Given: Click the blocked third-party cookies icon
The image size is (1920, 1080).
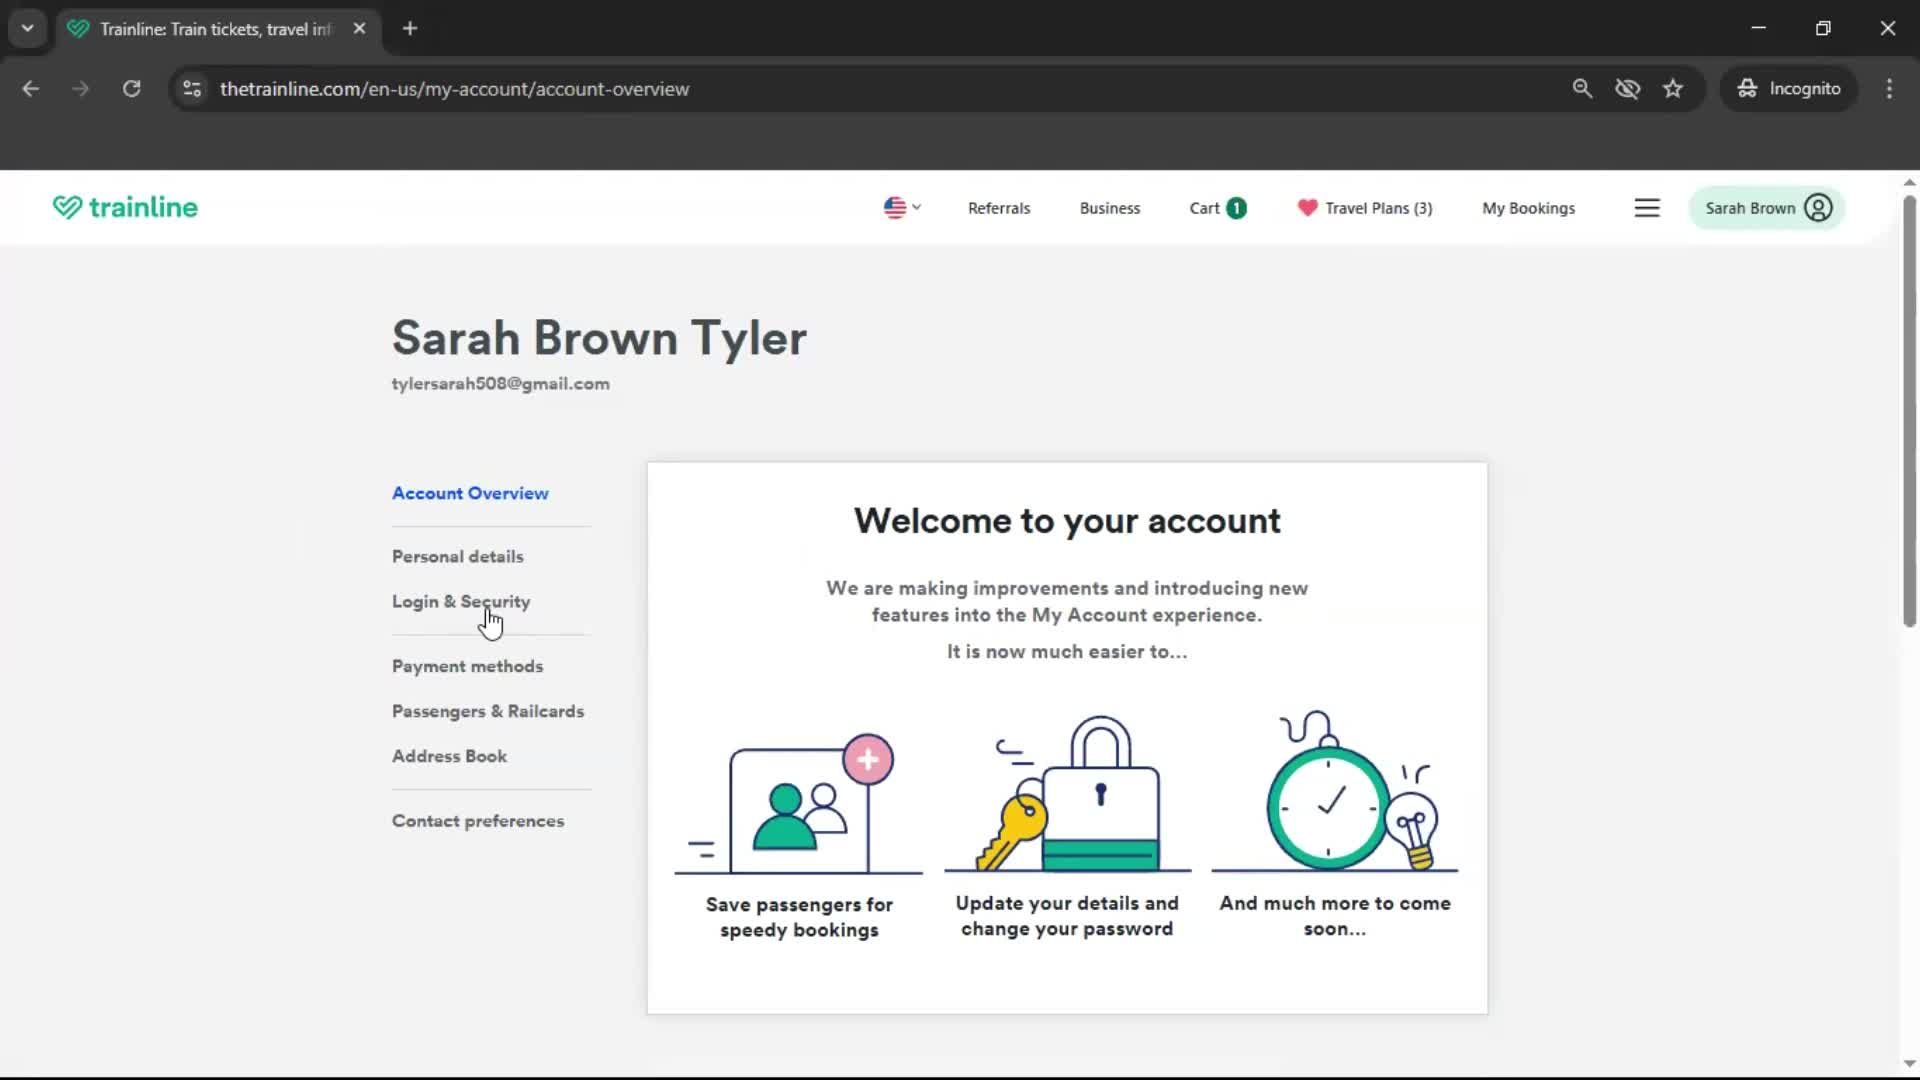Looking at the screenshot, I should tap(1628, 88).
